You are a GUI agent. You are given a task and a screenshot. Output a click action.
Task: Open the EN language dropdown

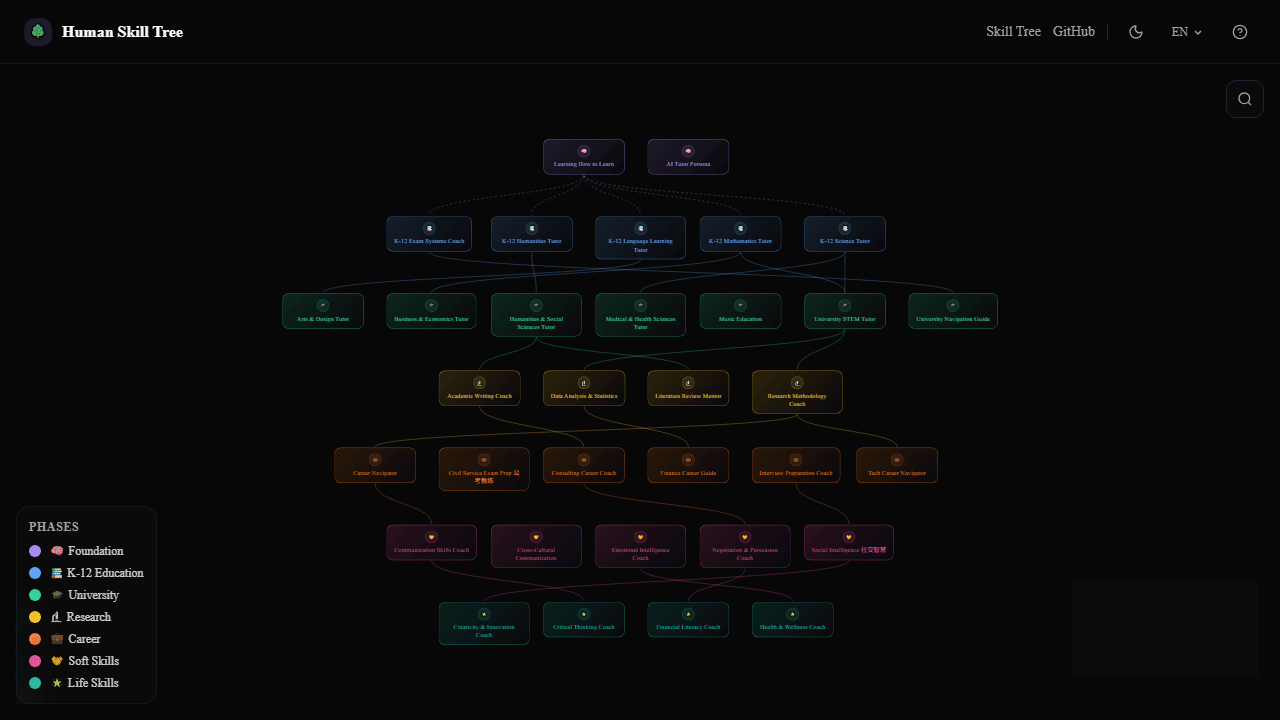point(1186,31)
